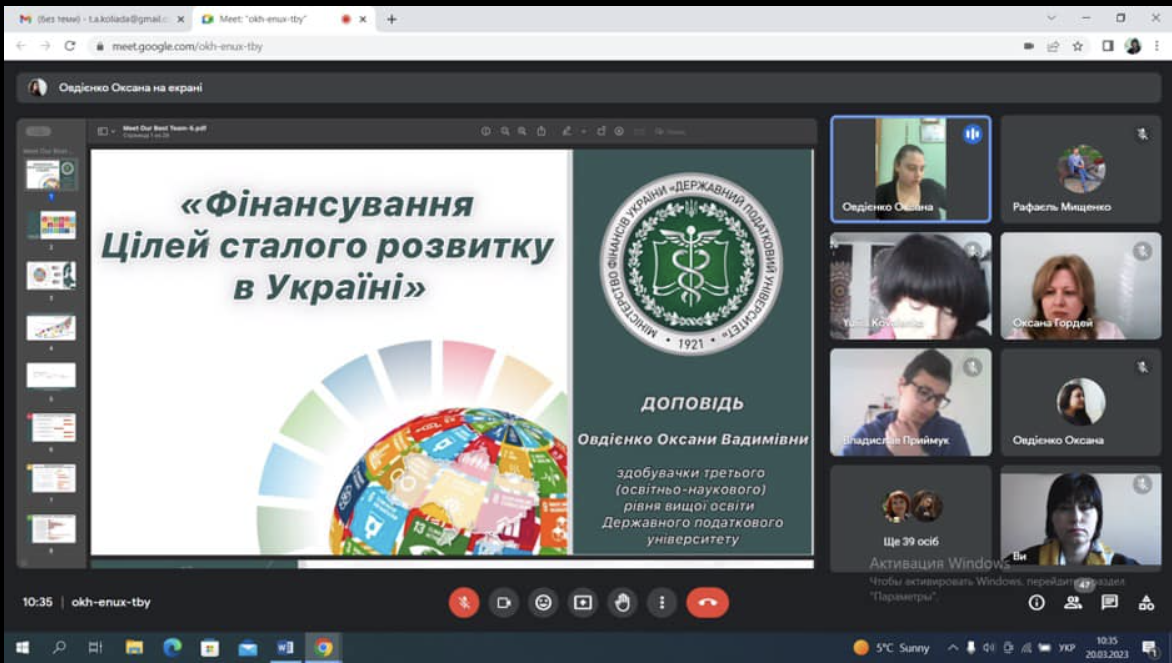
Task: Open Task View on the taskbar
Action: tap(96, 647)
